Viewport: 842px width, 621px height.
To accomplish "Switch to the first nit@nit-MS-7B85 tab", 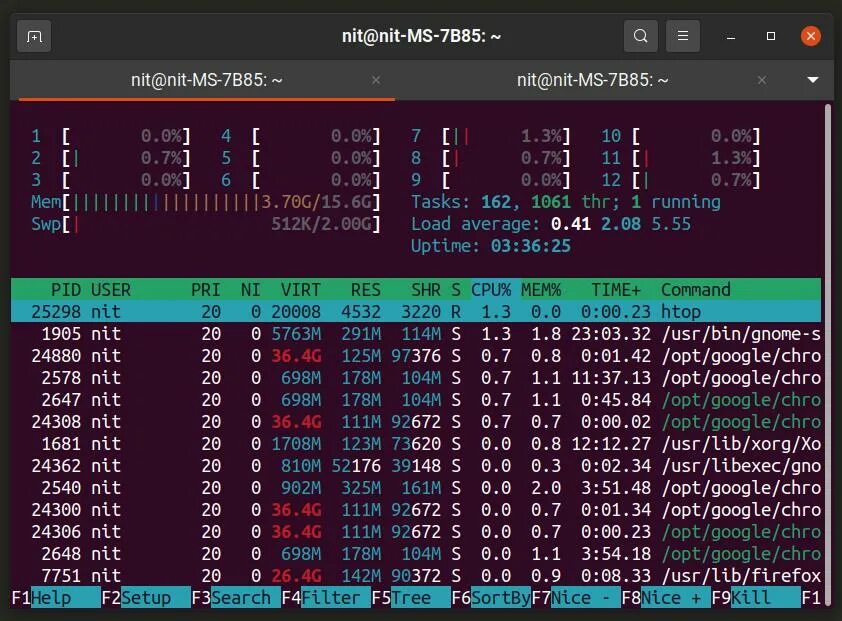I will [207, 81].
